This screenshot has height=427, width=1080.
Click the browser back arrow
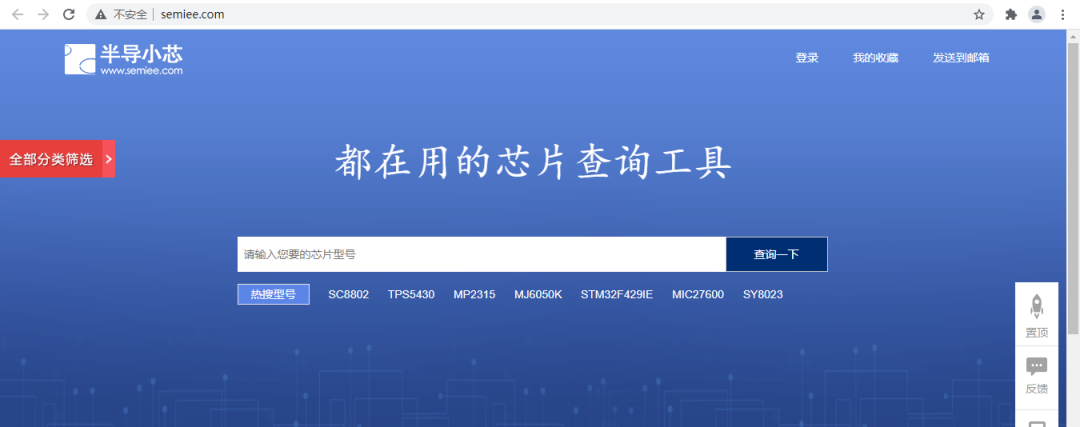click(17, 14)
